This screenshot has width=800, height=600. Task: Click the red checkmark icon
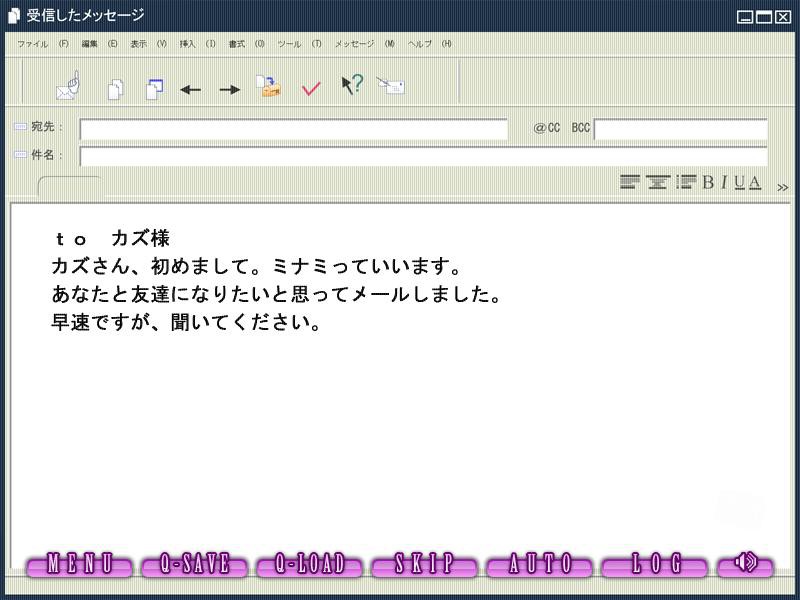pos(311,89)
